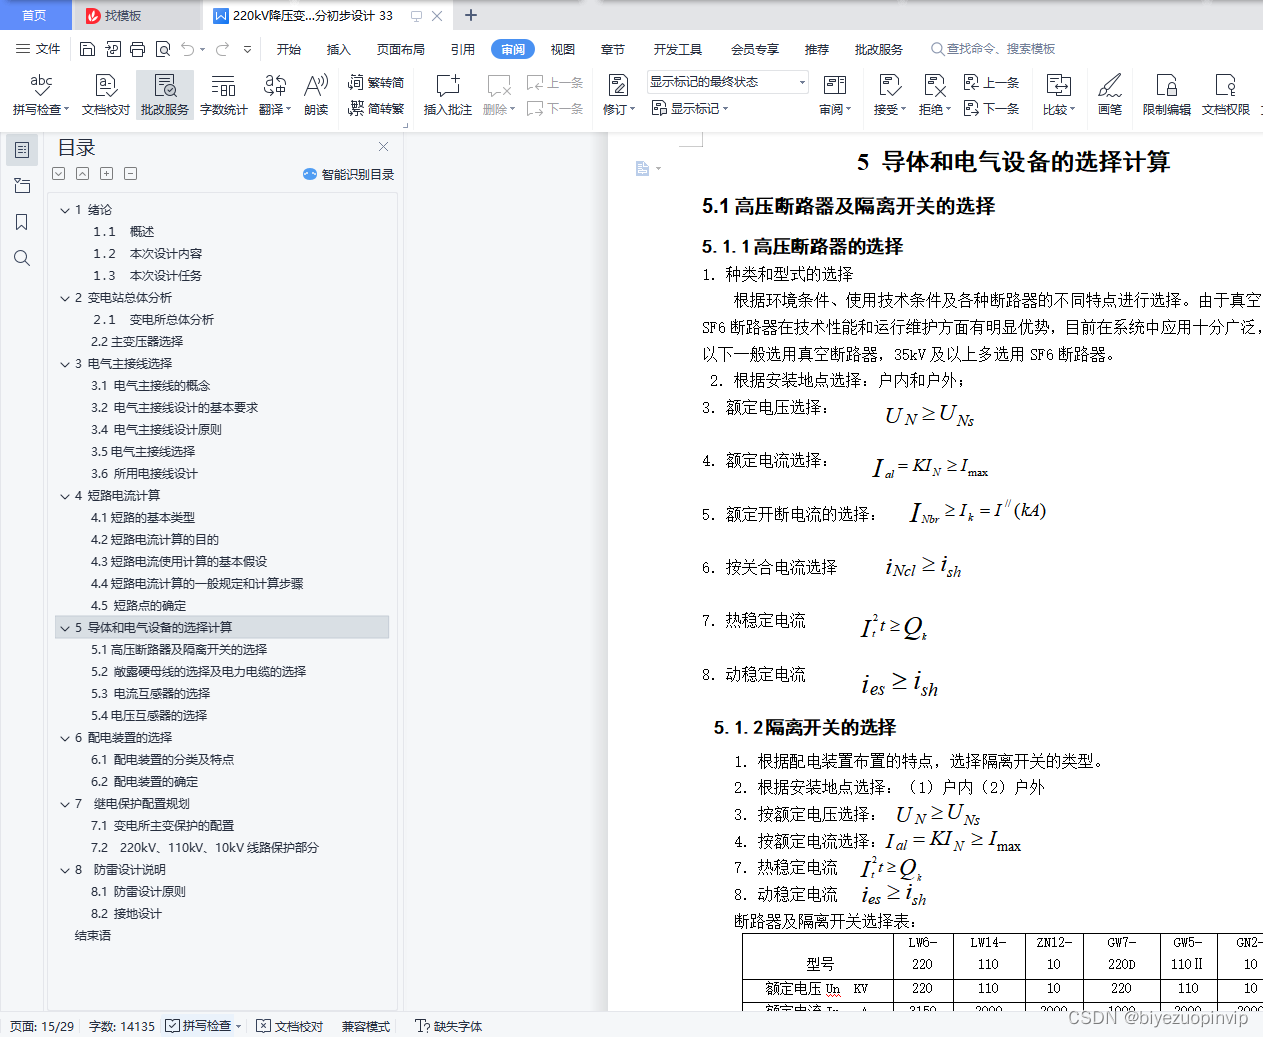The image size is (1263, 1037).
Task: Switch to the 开发工具 ribbon tab
Action: point(678,49)
